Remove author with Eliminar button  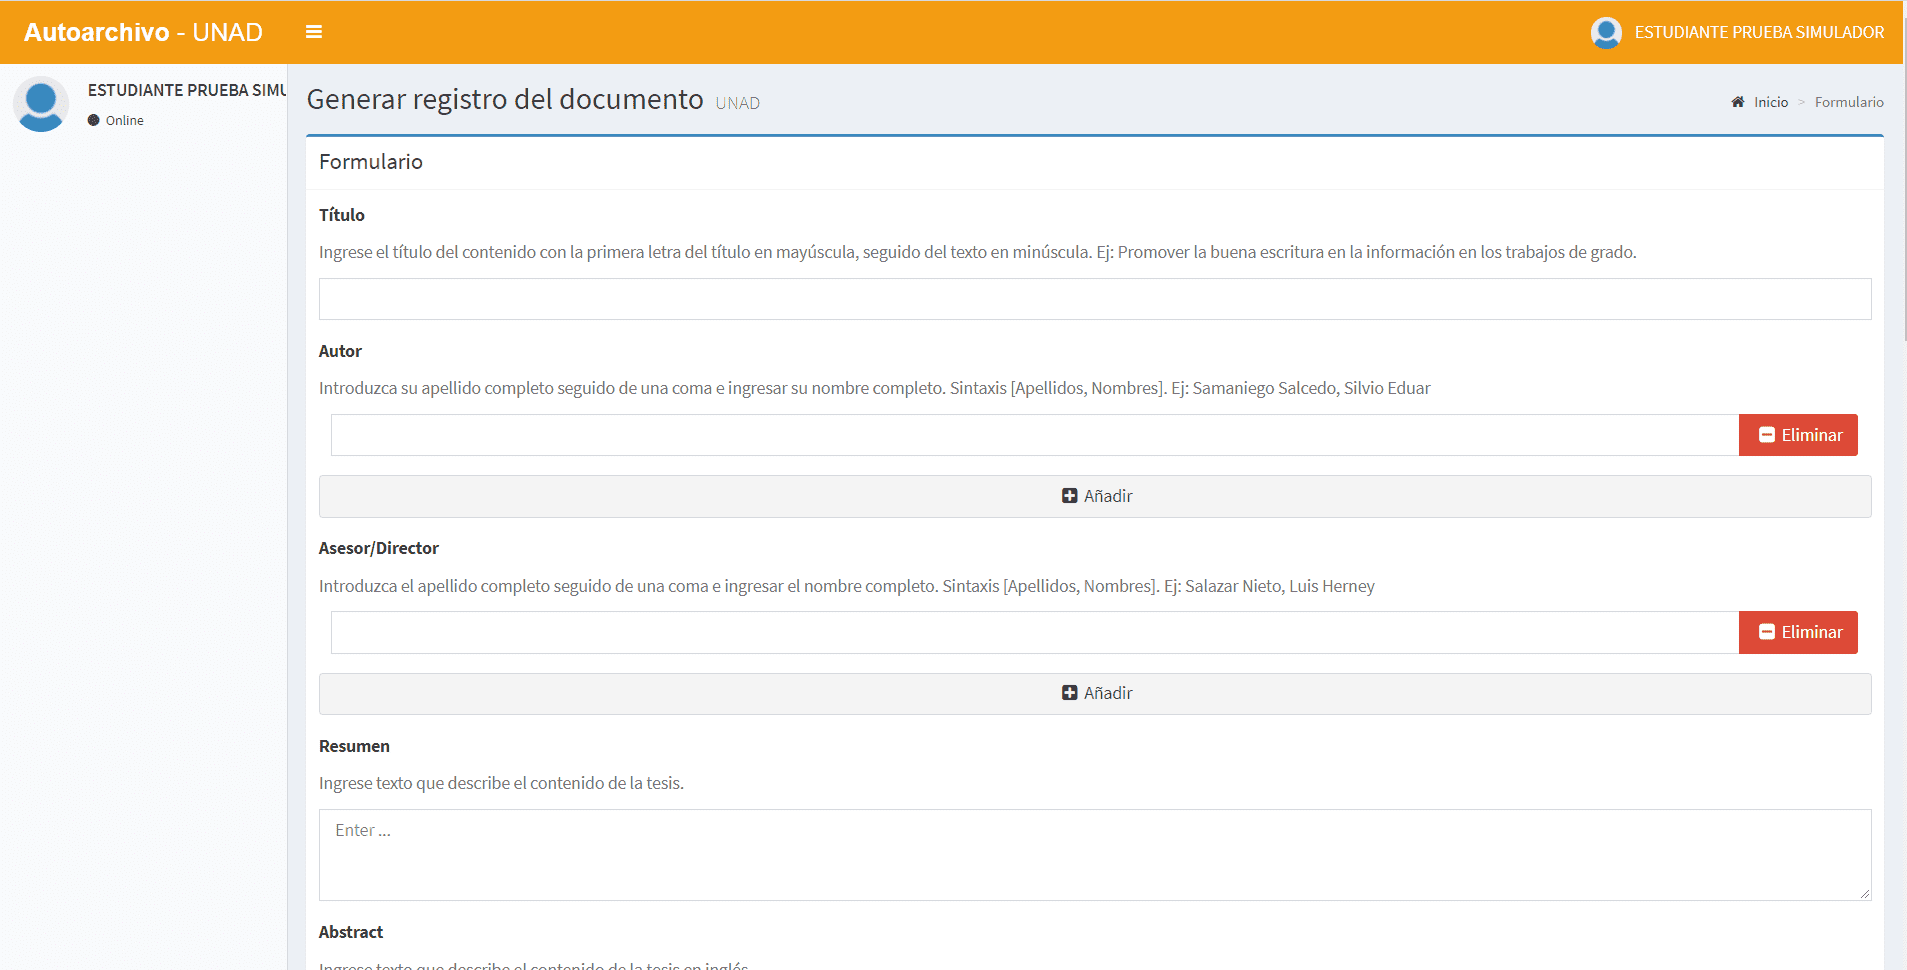tap(1798, 435)
